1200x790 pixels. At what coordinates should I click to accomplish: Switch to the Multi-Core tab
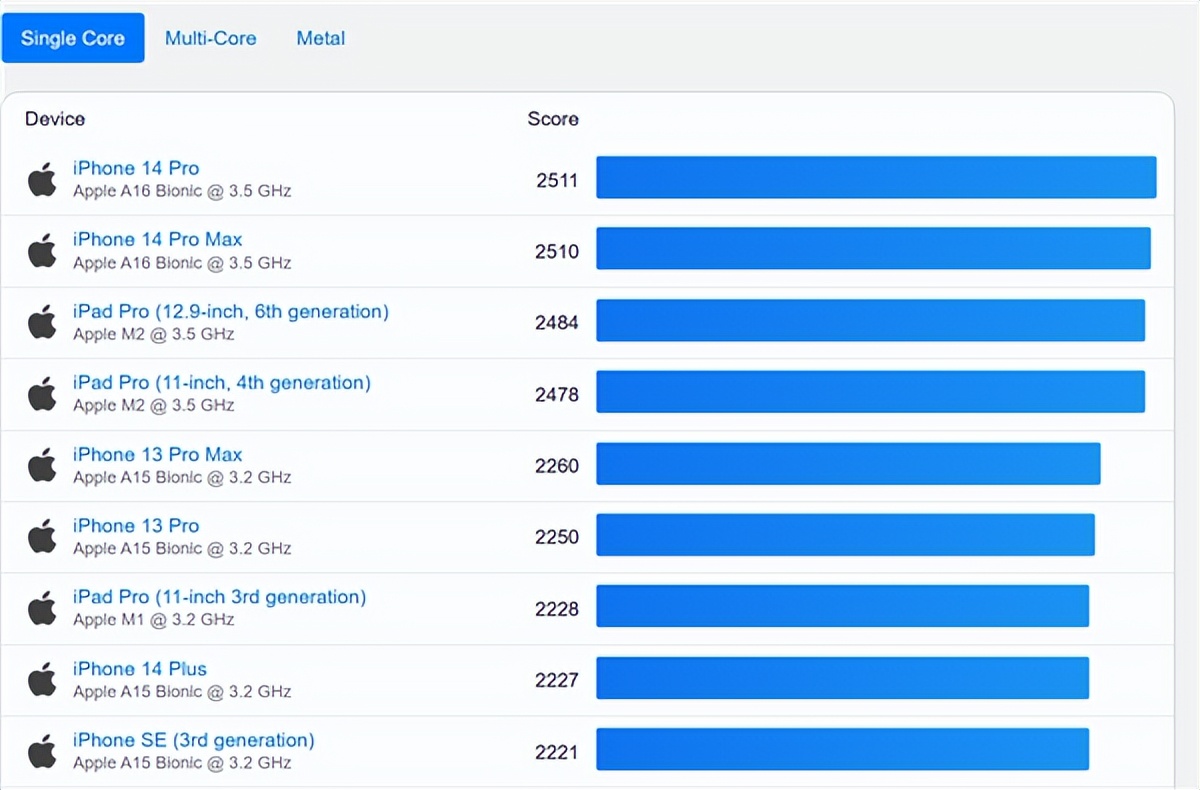210,38
